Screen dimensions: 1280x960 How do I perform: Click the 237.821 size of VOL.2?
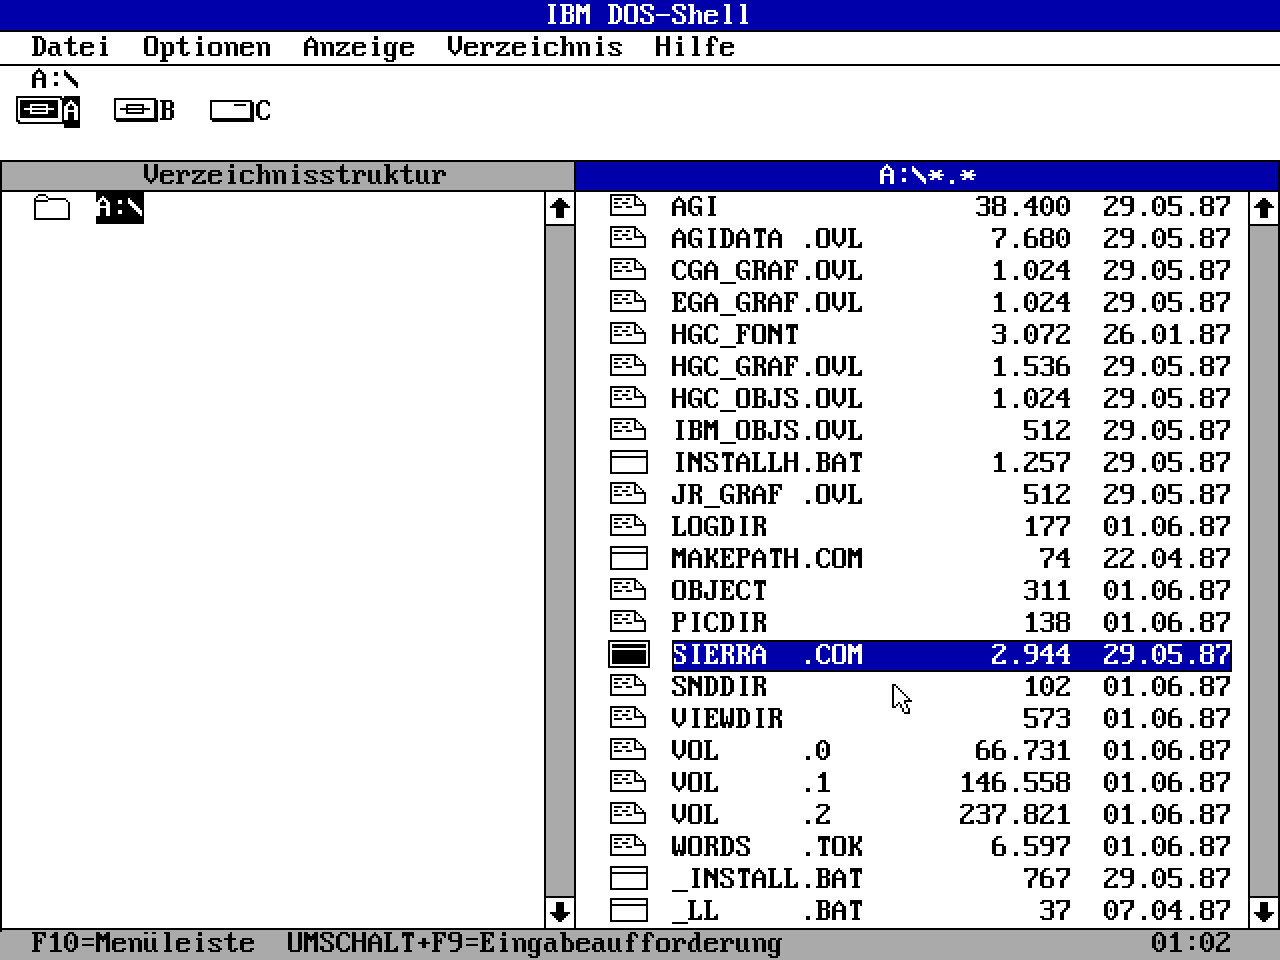(1014, 814)
